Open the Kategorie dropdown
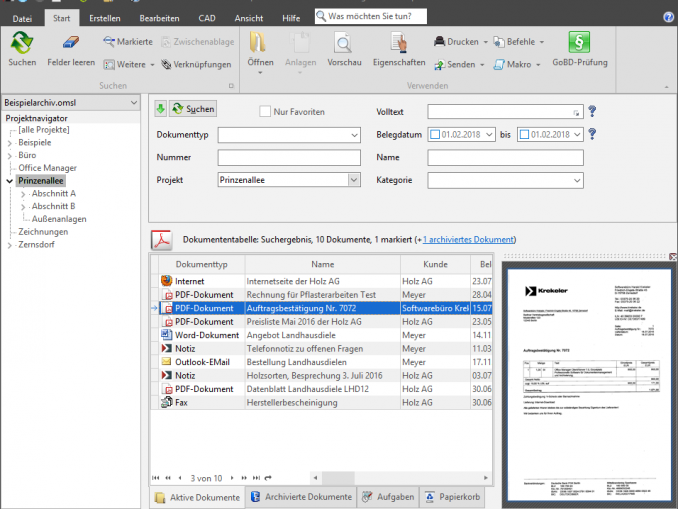Screen dimensions: 678x509 tap(577, 180)
